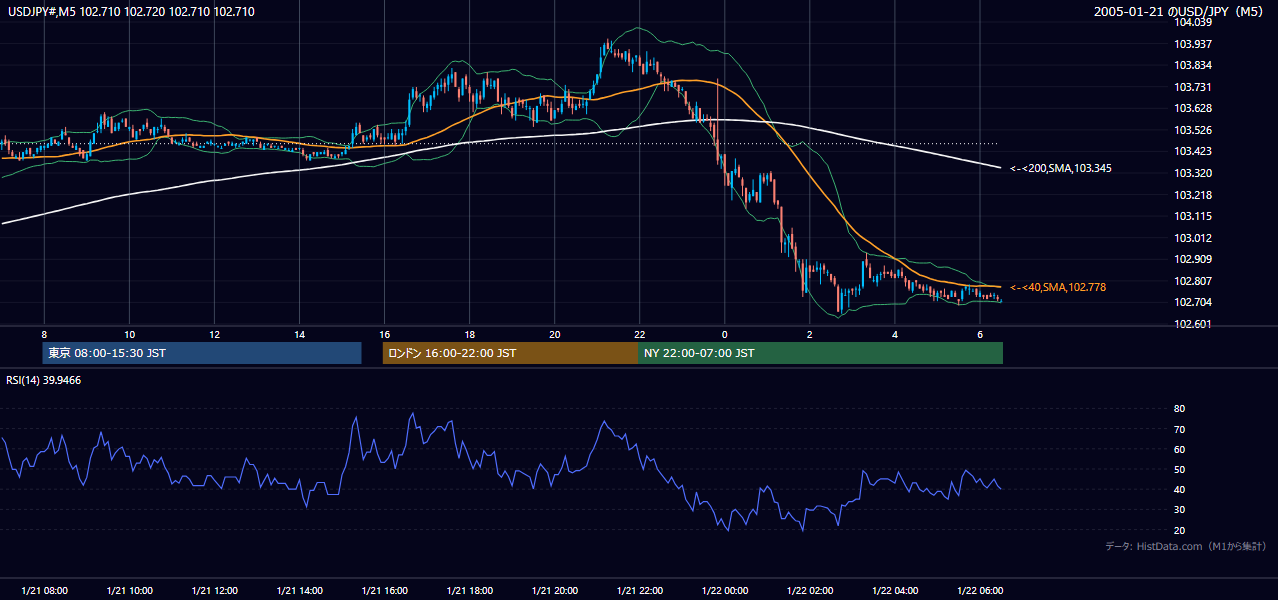Click price axis value 102.807
Viewport: 1278px width, 600px height.
click(1193, 281)
